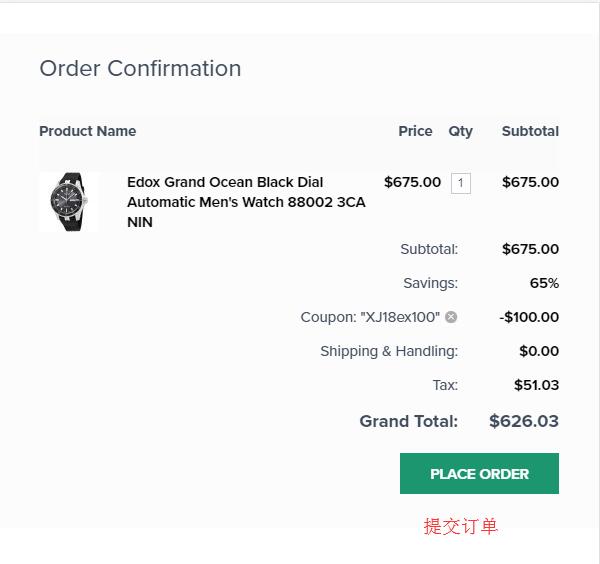Click the item row $675.00 subtotal
Screen dimensions: 600x564
pyautogui.click(x=530, y=182)
